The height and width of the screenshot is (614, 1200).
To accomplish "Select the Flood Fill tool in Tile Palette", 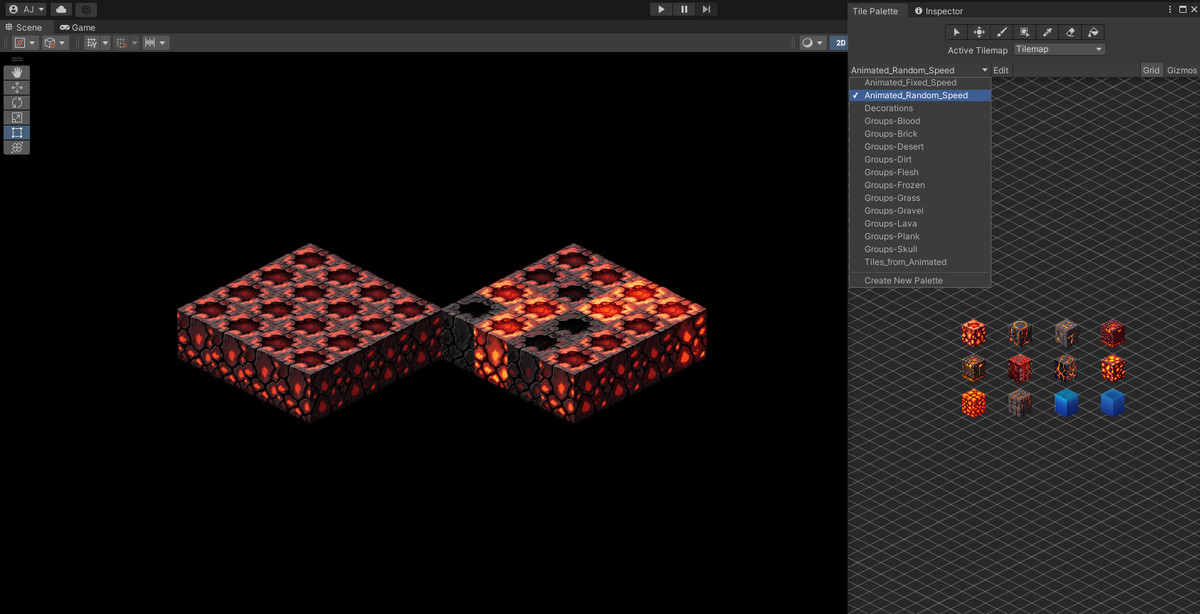I will 1093,32.
